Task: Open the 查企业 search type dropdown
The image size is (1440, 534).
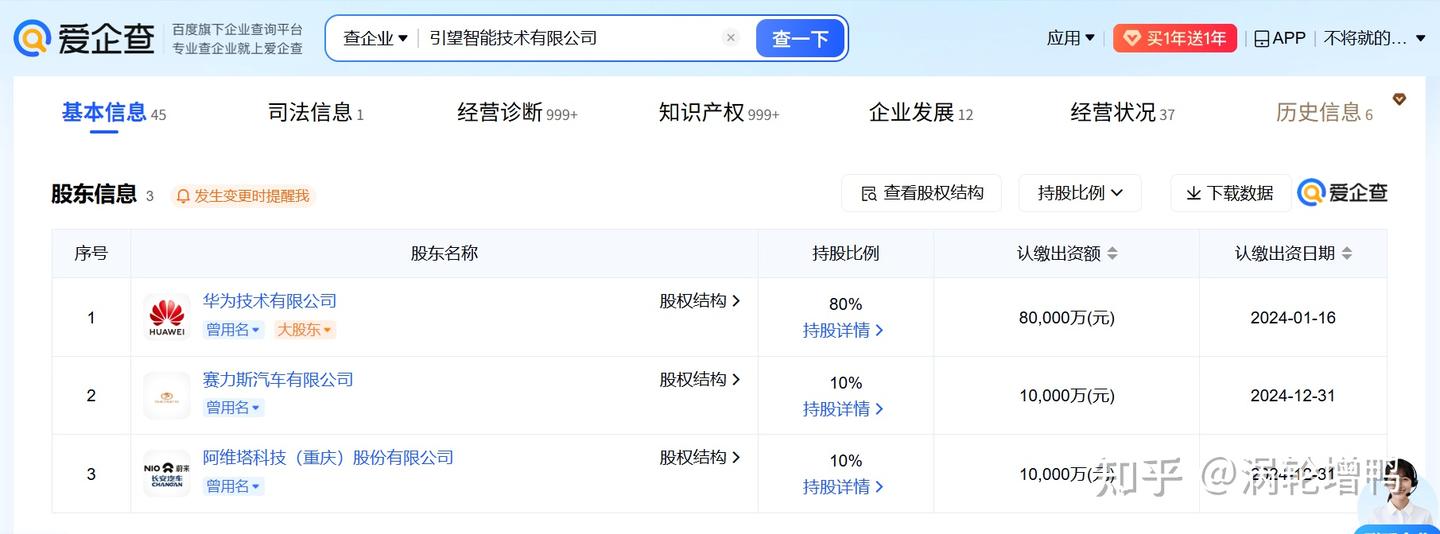Action: coord(375,38)
